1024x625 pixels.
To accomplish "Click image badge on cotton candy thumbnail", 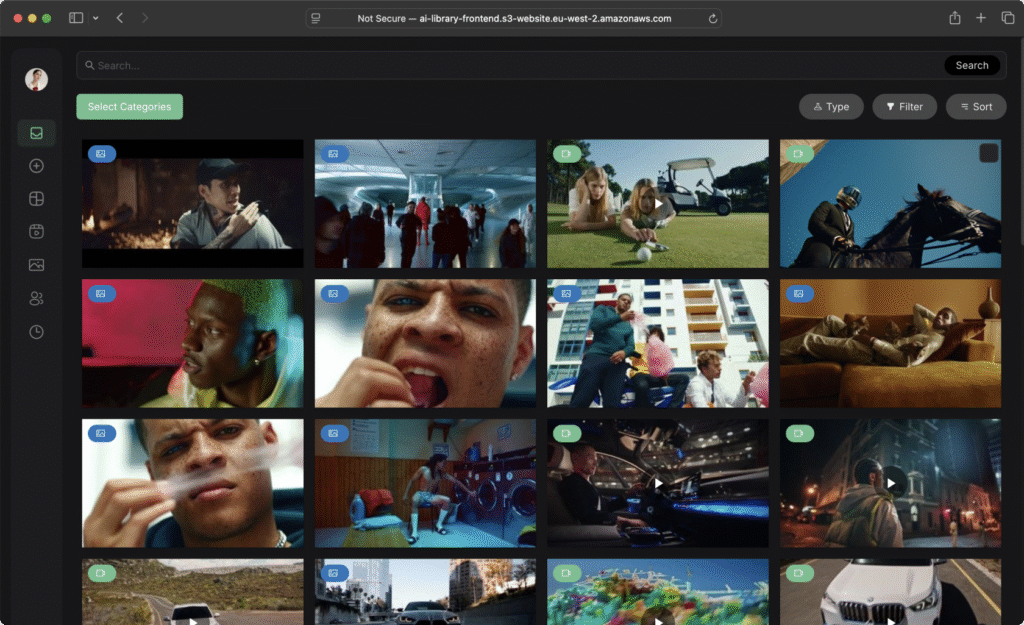I will tap(566, 293).
